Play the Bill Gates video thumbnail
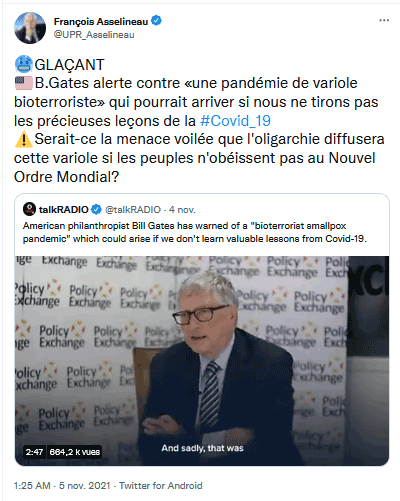The width and height of the screenshot is (400, 501). 202,361
